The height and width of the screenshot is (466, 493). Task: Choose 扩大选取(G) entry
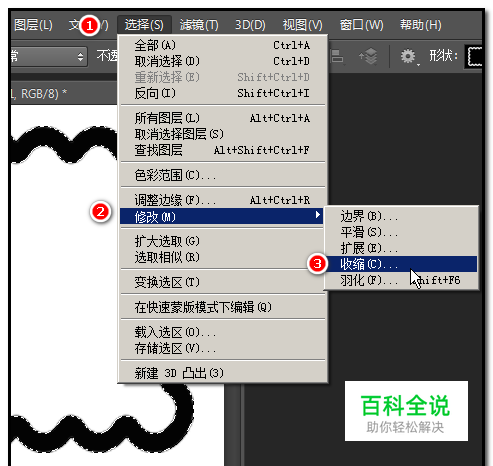222,241
